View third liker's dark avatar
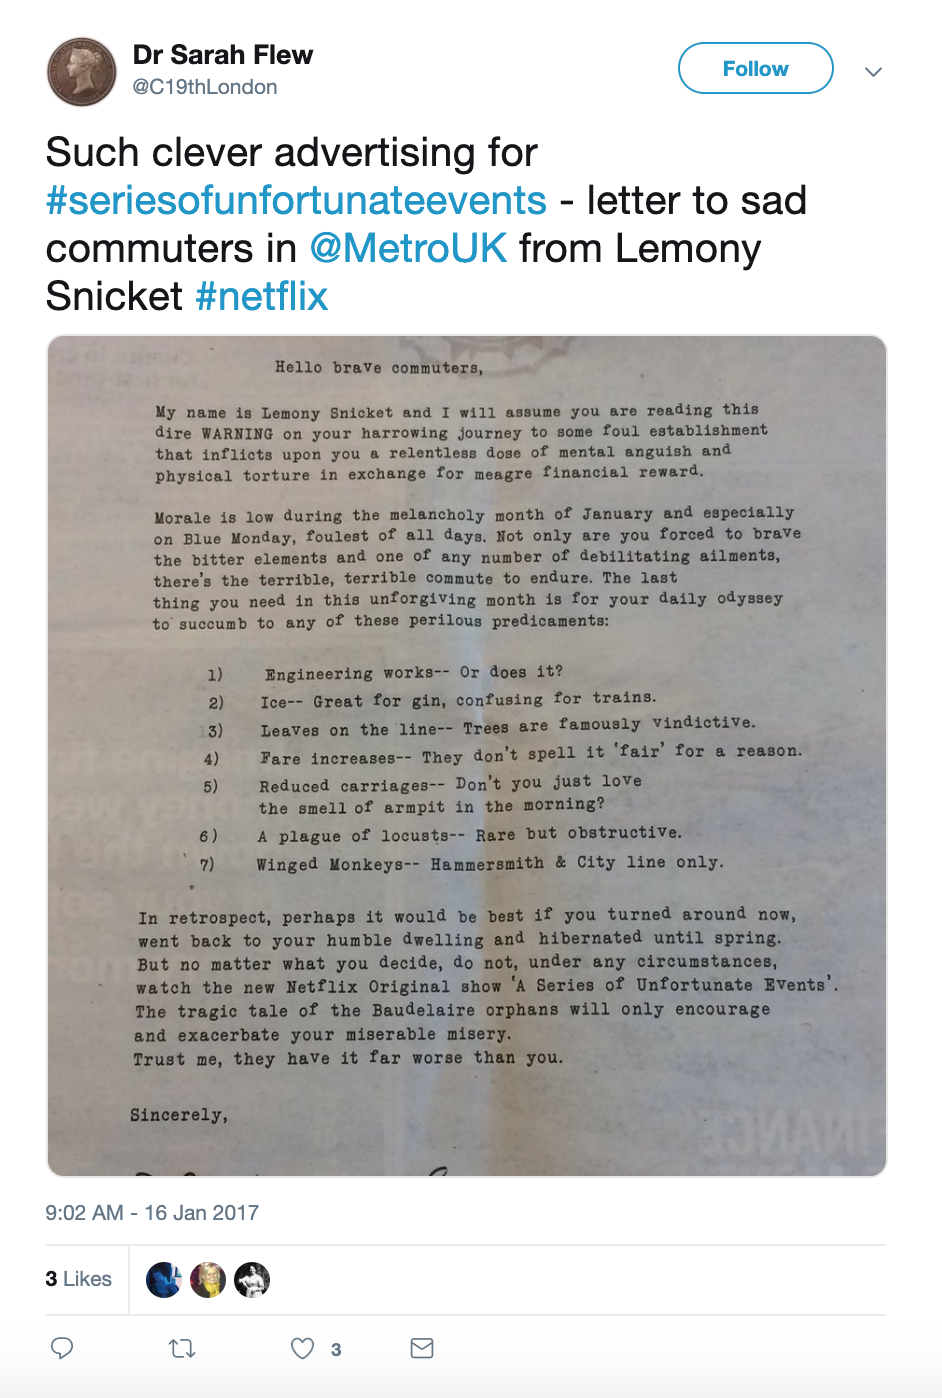 [252, 1280]
